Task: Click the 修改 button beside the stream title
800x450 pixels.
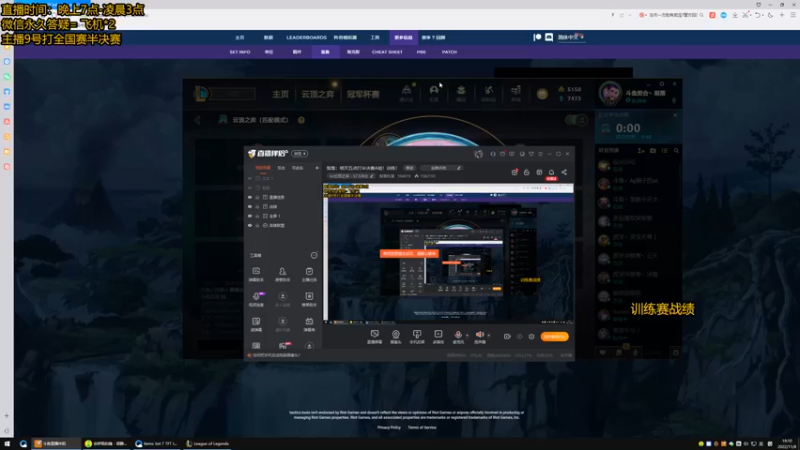Action: click(409, 168)
